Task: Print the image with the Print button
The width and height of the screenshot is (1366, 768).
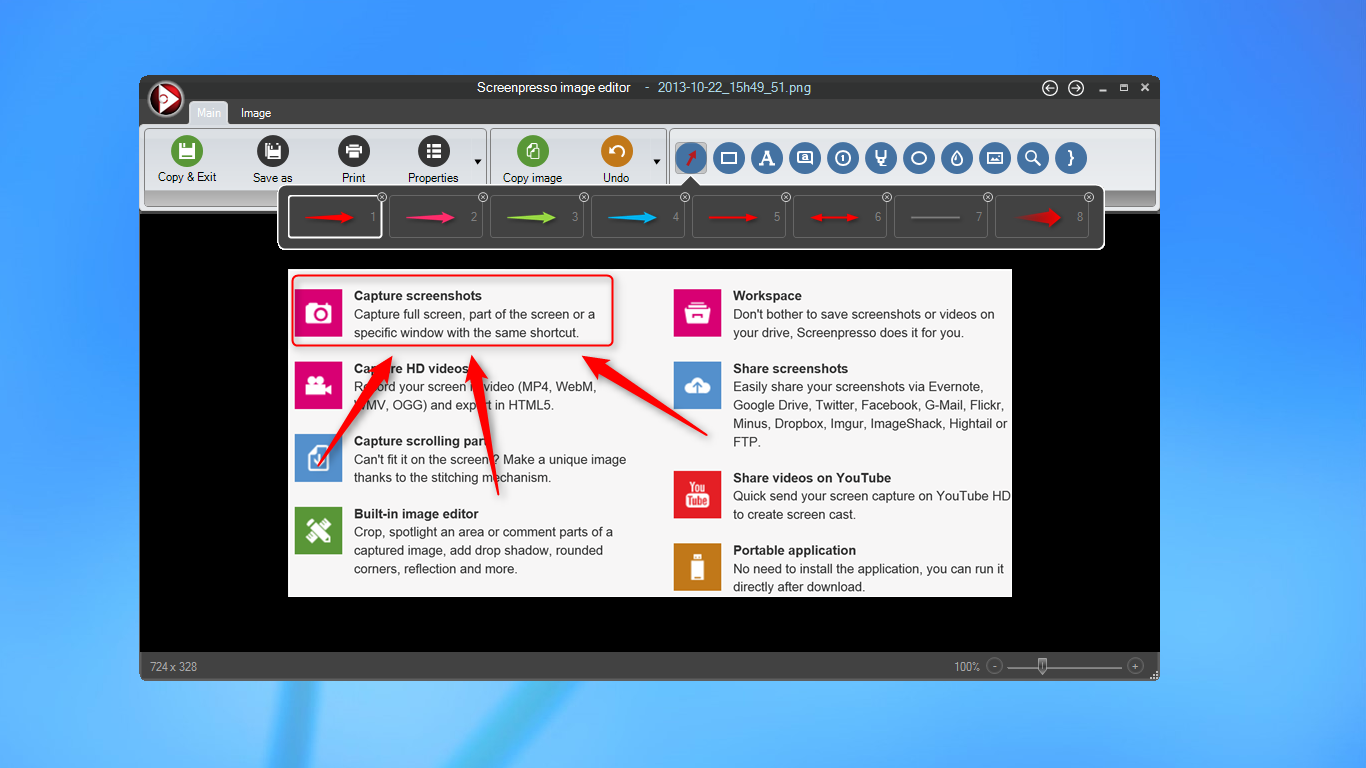Action: (354, 160)
